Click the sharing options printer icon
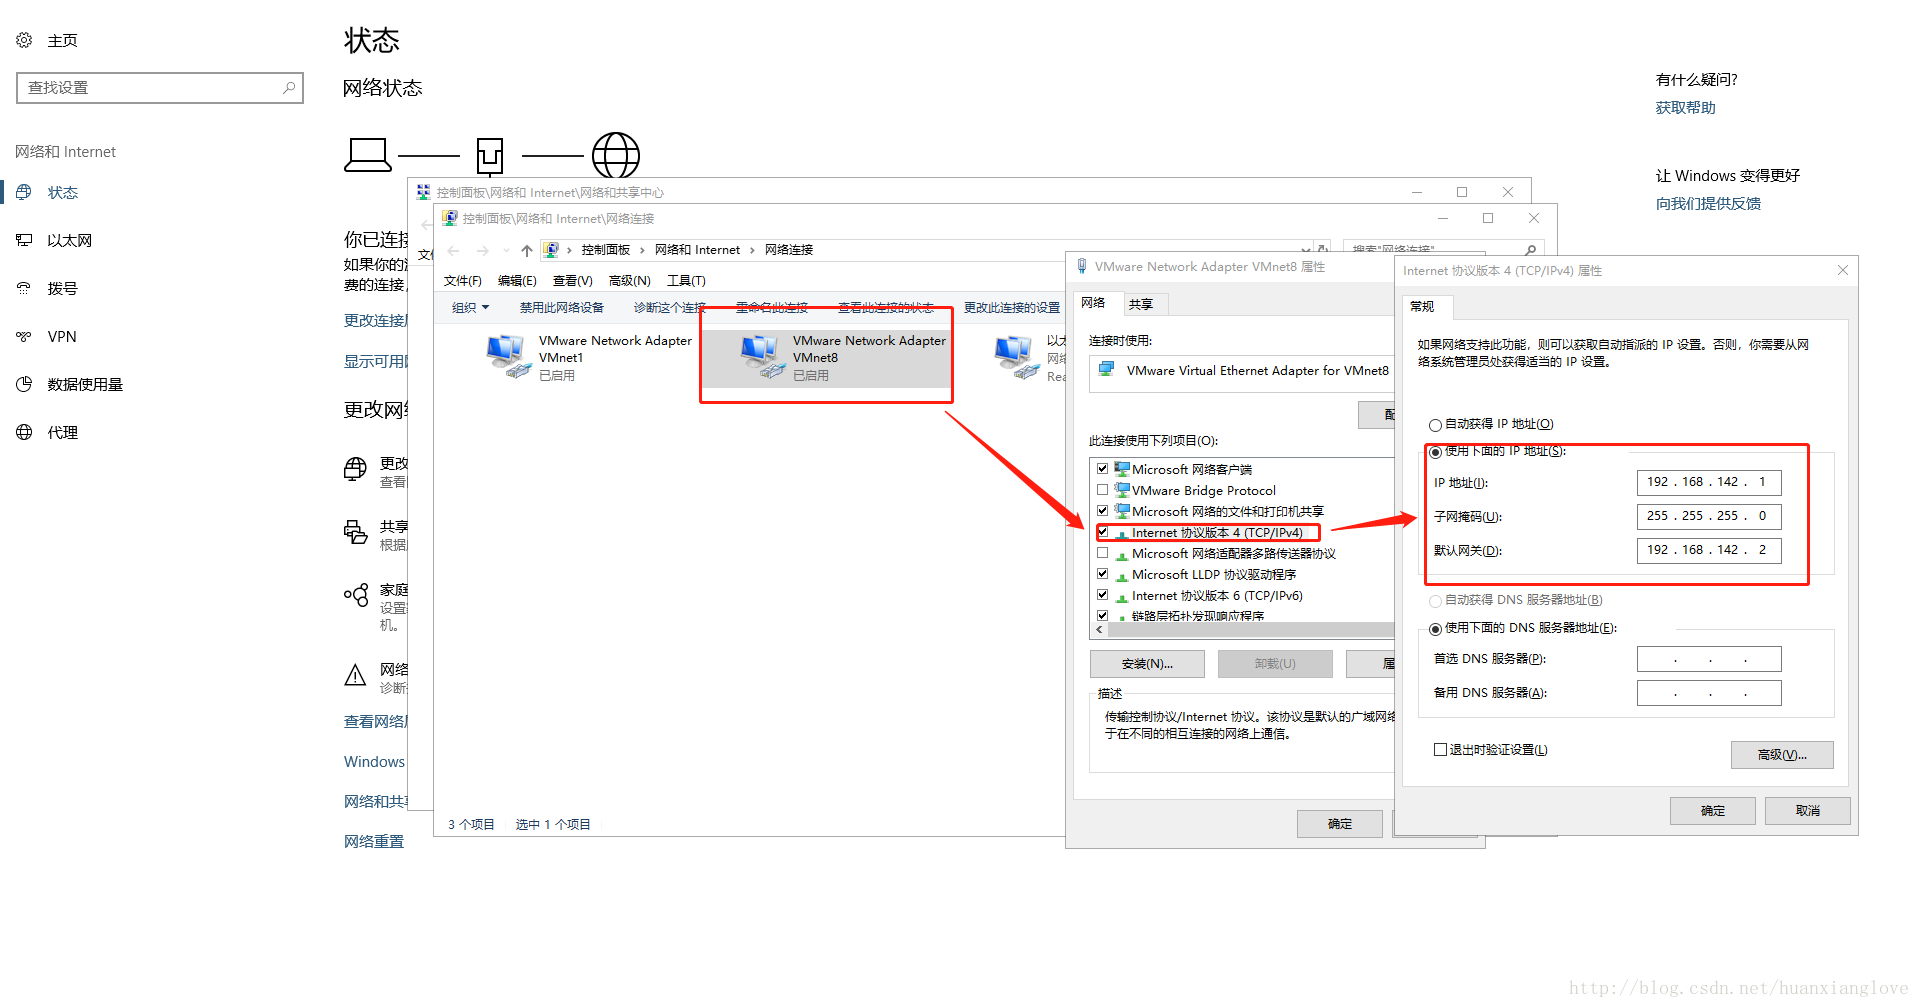This screenshot has height=1008, width=1920. (355, 532)
